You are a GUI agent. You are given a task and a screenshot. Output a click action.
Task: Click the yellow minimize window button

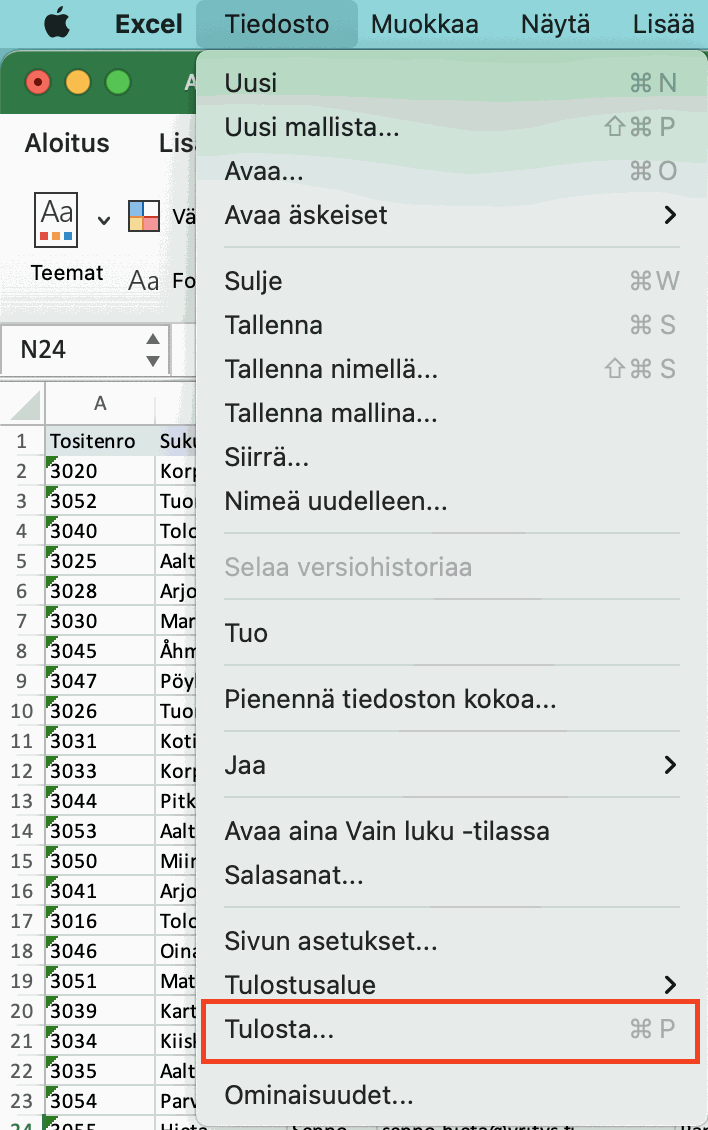click(78, 82)
